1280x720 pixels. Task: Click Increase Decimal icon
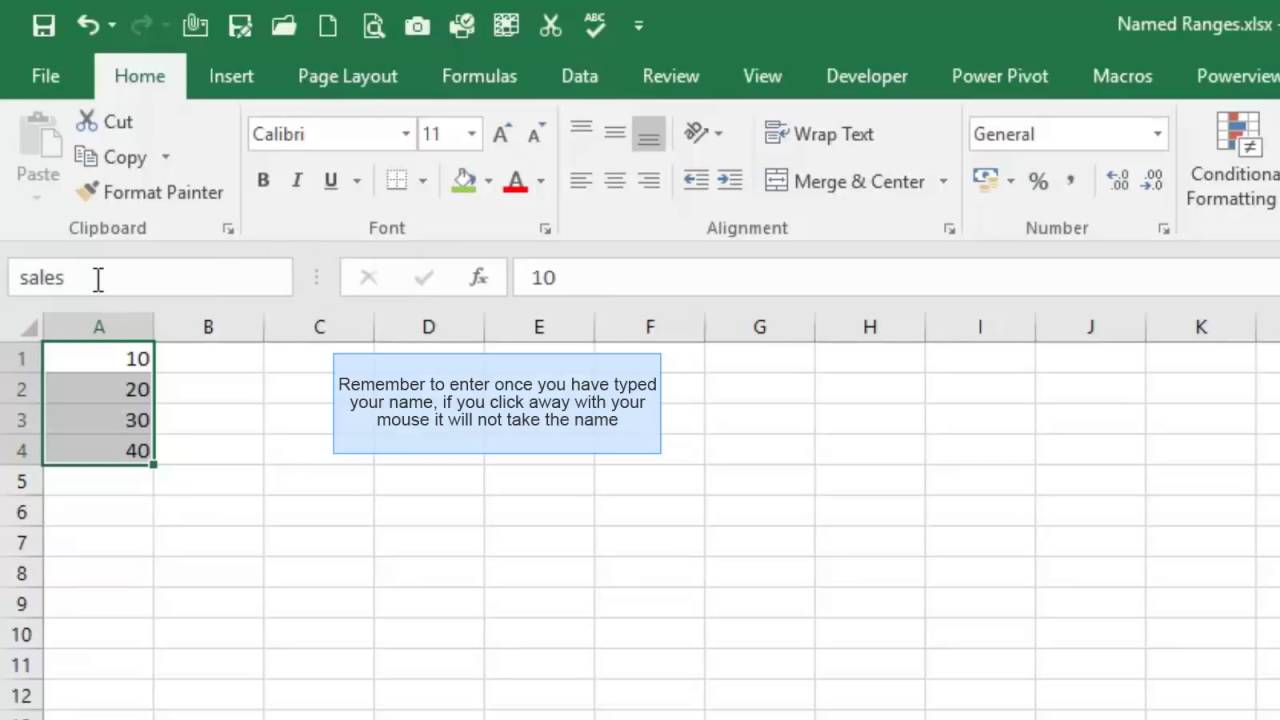1118,181
